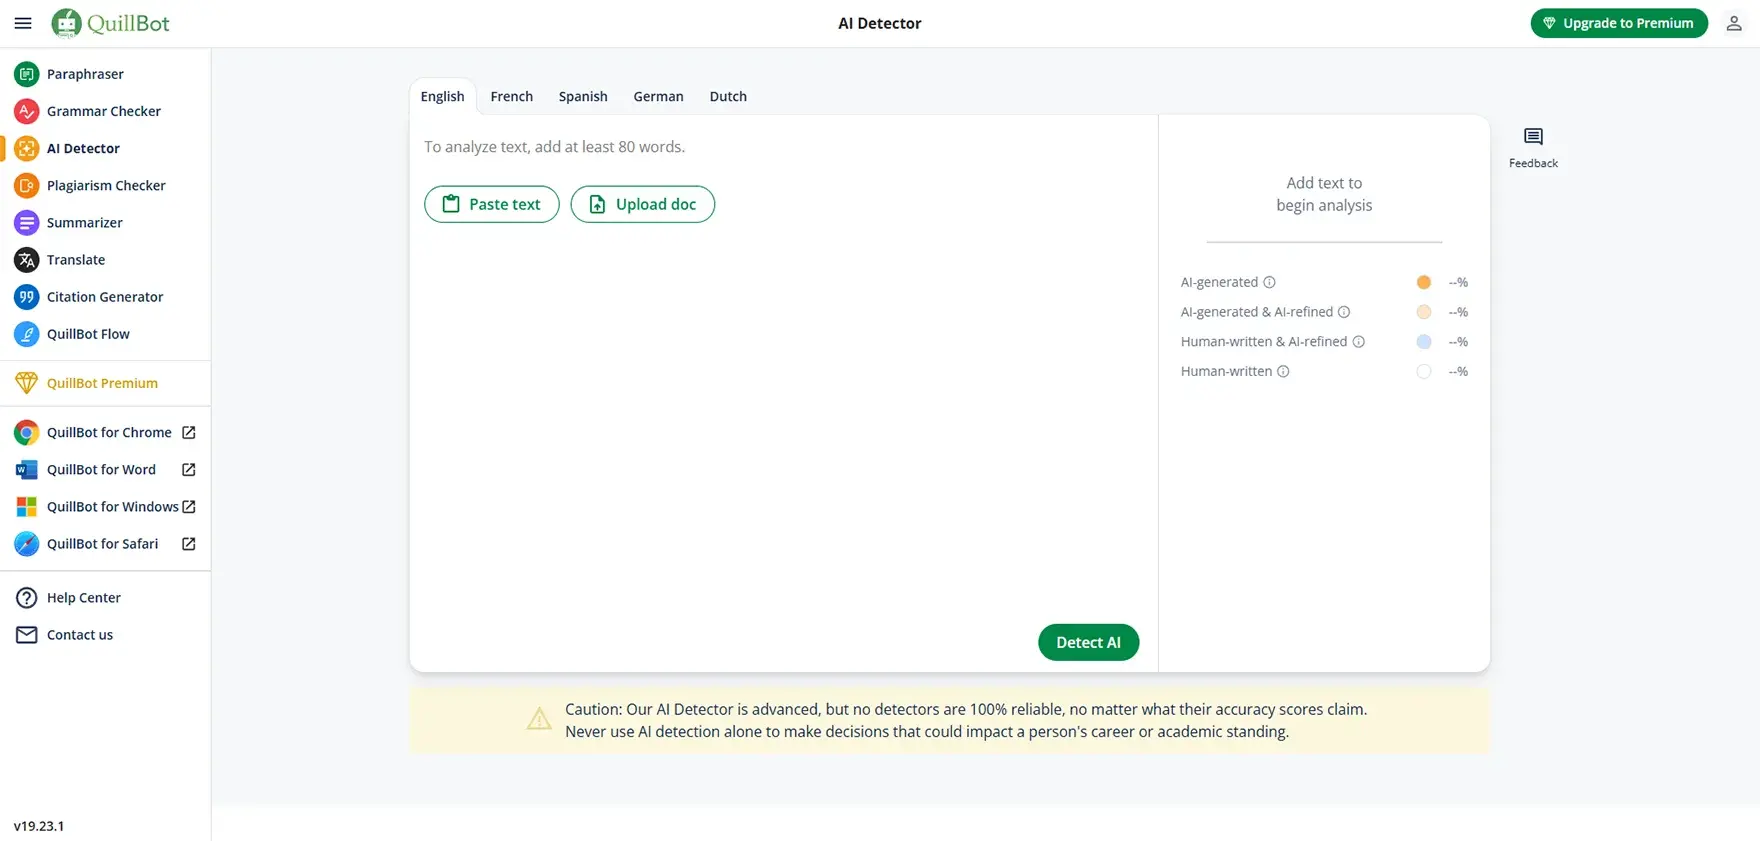The width and height of the screenshot is (1760, 841).
Task: Click the Paraphraser icon in sidebar
Action: click(x=27, y=74)
